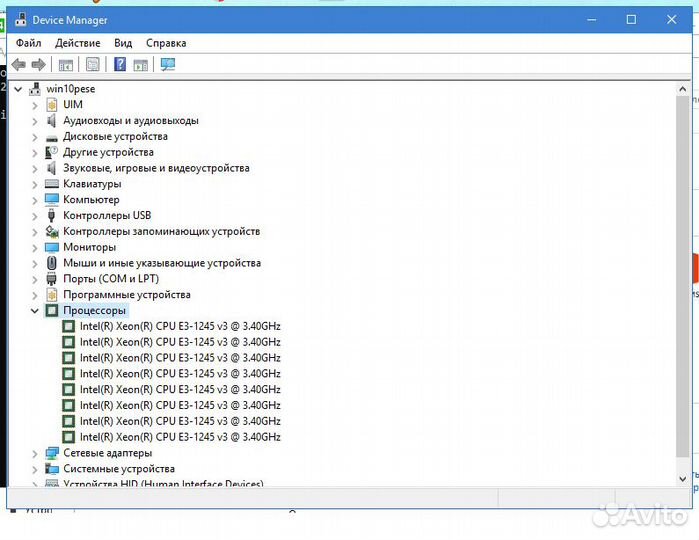Expand Системные устройства arrow
Image resolution: width=699 pixels, height=540 pixels.
point(35,469)
